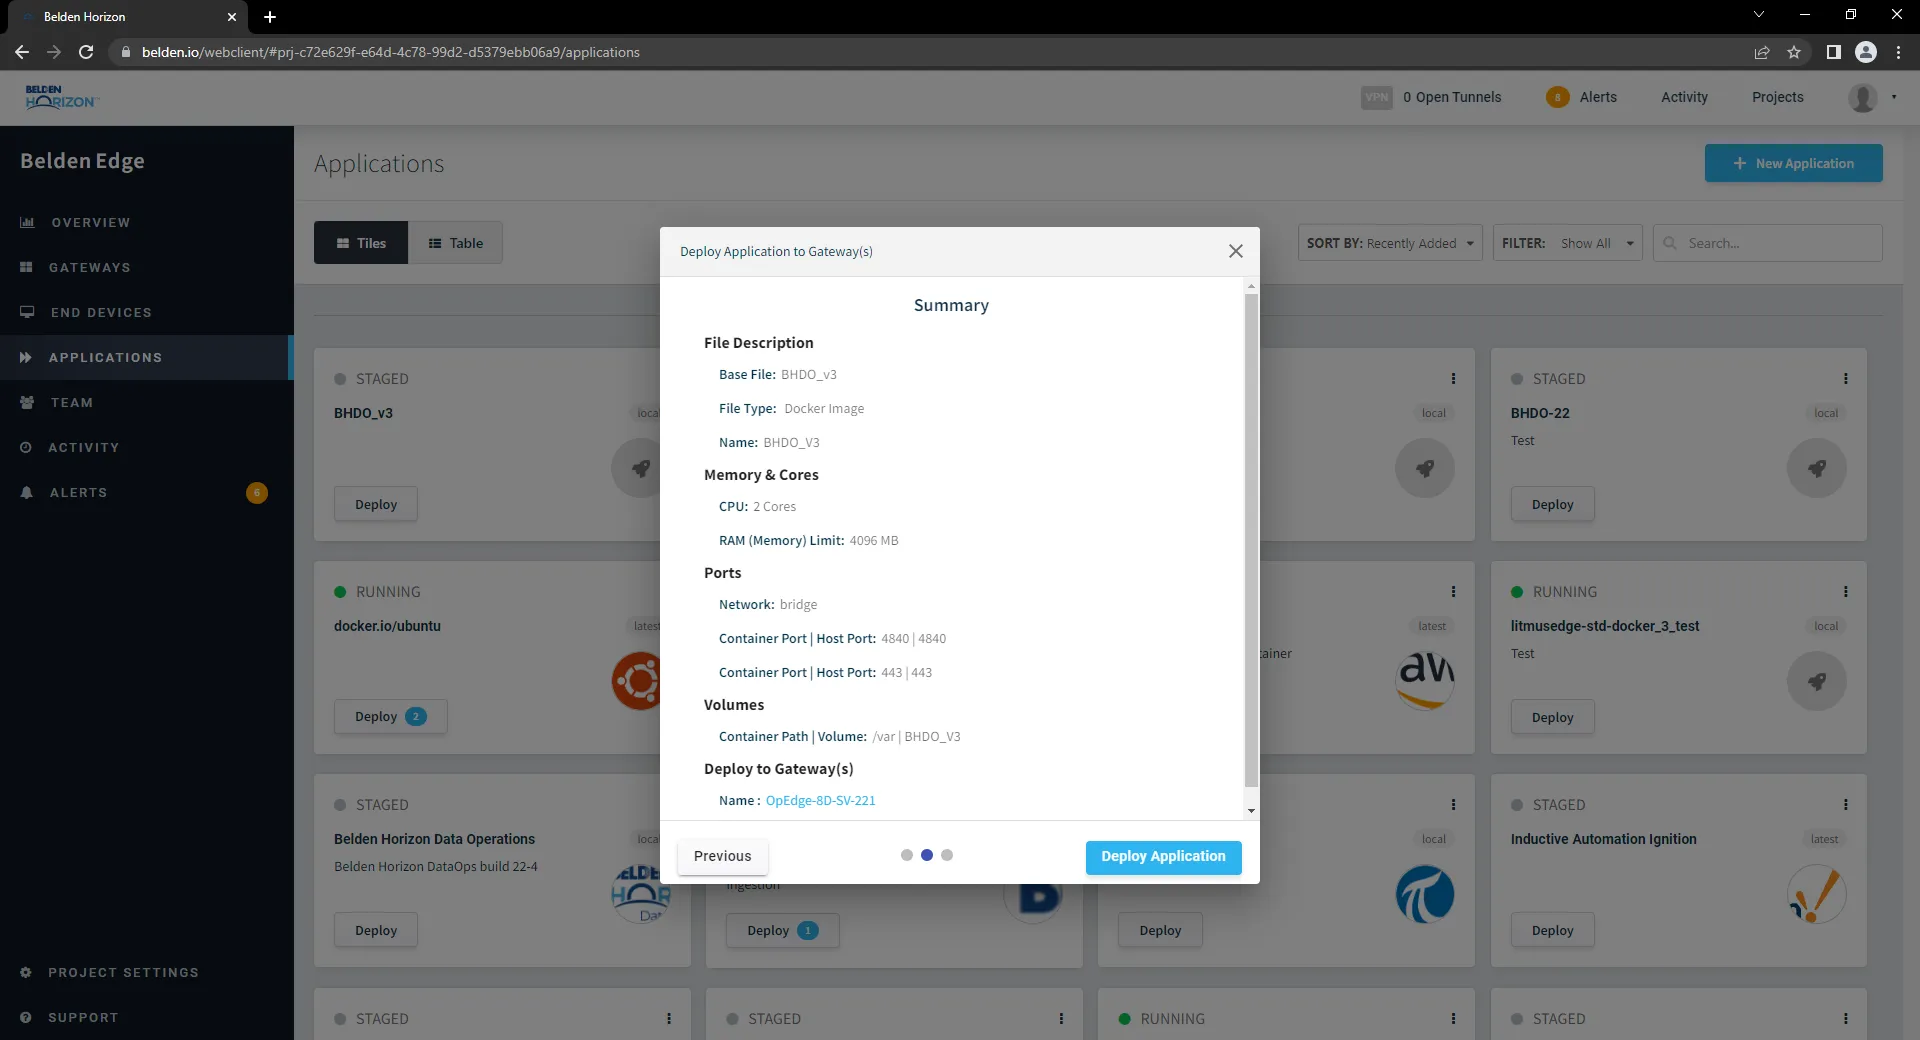Click the BHDO-22 rocket icon

[1816, 468]
